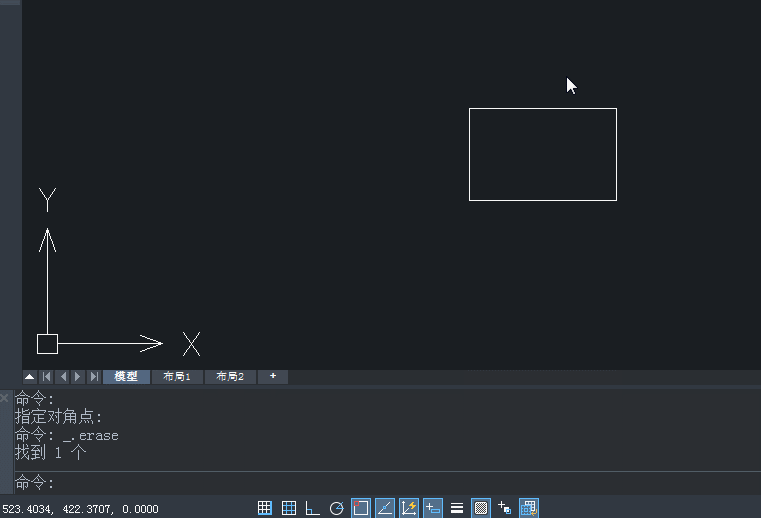Toggle transparency display icon
Image resolution: width=761 pixels, height=518 pixels.
pyautogui.click(x=480, y=508)
